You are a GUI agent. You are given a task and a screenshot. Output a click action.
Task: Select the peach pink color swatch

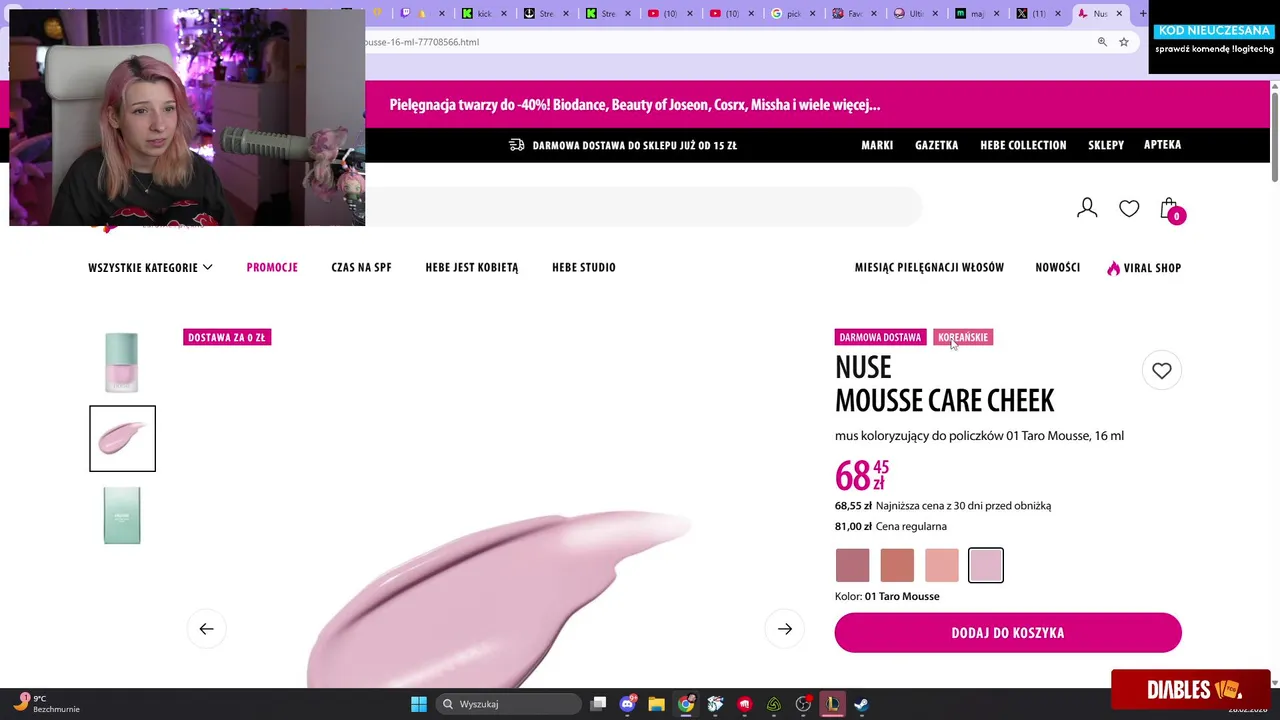click(x=941, y=565)
